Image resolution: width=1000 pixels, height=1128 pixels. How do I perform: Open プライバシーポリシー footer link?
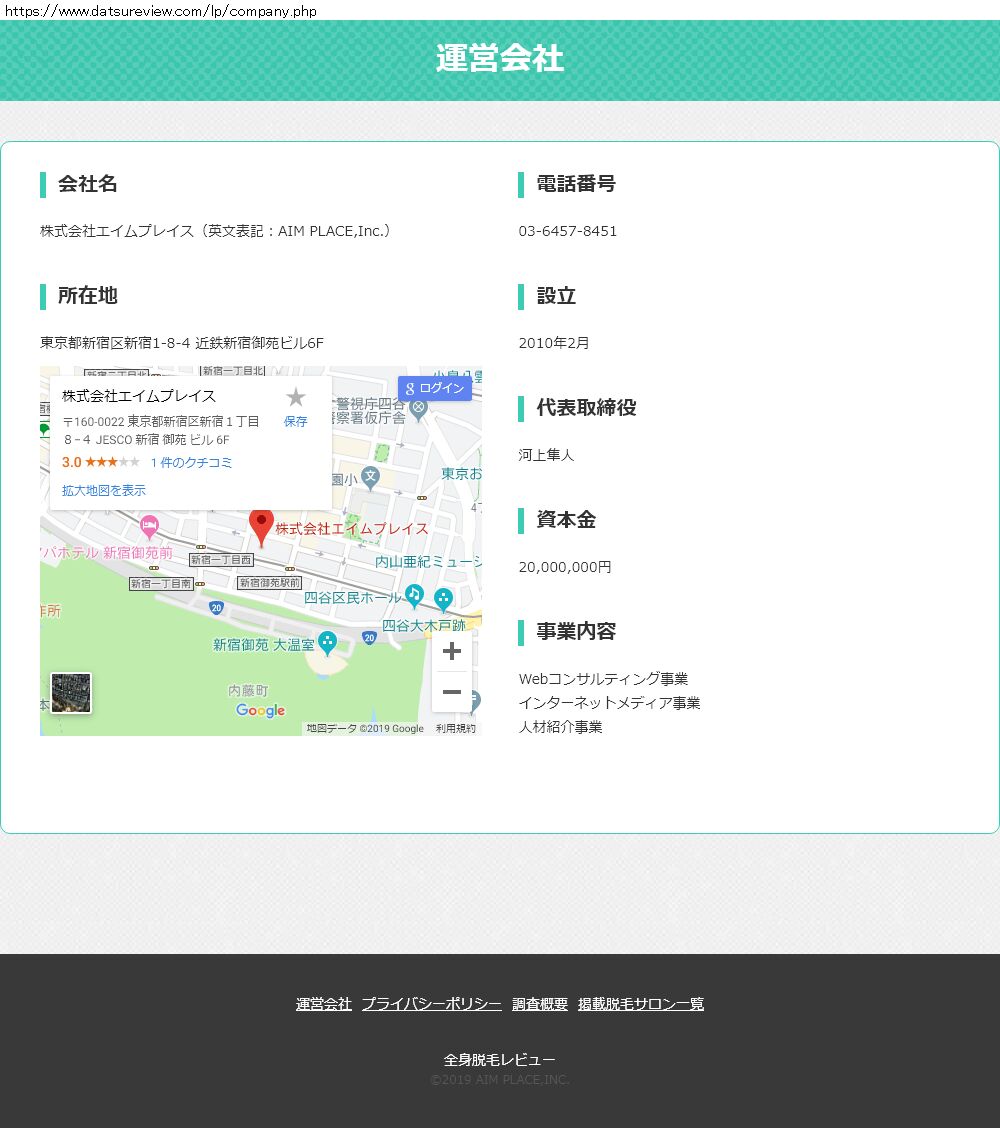click(x=431, y=1004)
